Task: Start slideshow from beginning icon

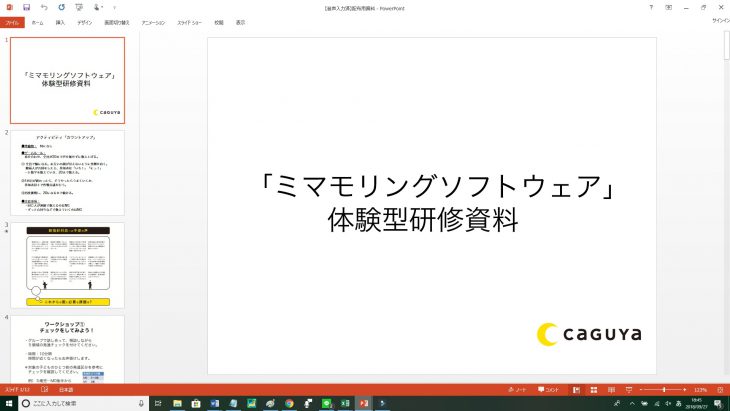Action: 79,7
